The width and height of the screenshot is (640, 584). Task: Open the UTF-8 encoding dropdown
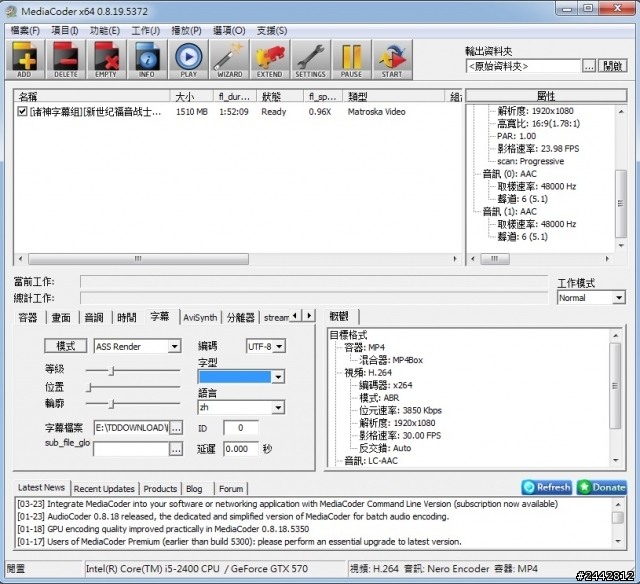[x=279, y=346]
